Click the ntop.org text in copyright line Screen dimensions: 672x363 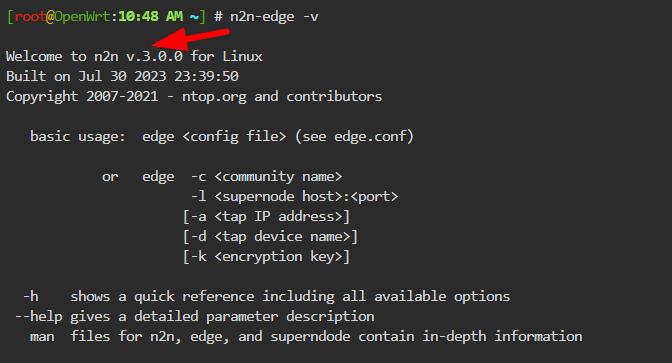point(214,97)
